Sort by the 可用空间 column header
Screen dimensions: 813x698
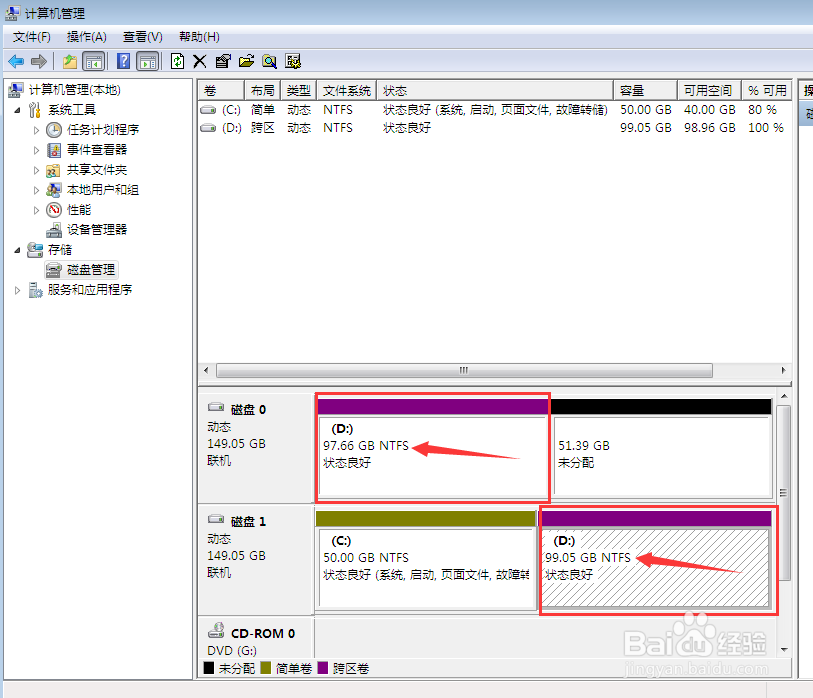click(710, 91)
